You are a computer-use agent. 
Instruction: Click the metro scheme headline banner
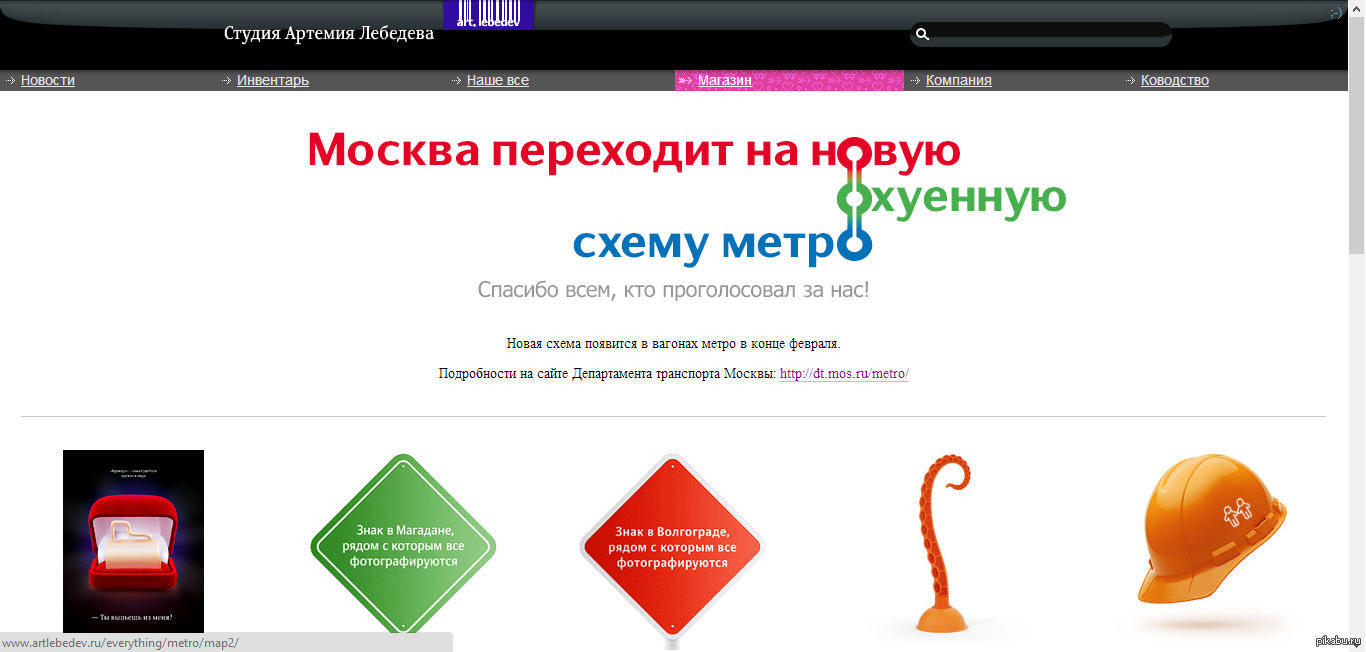pos(687,198)
